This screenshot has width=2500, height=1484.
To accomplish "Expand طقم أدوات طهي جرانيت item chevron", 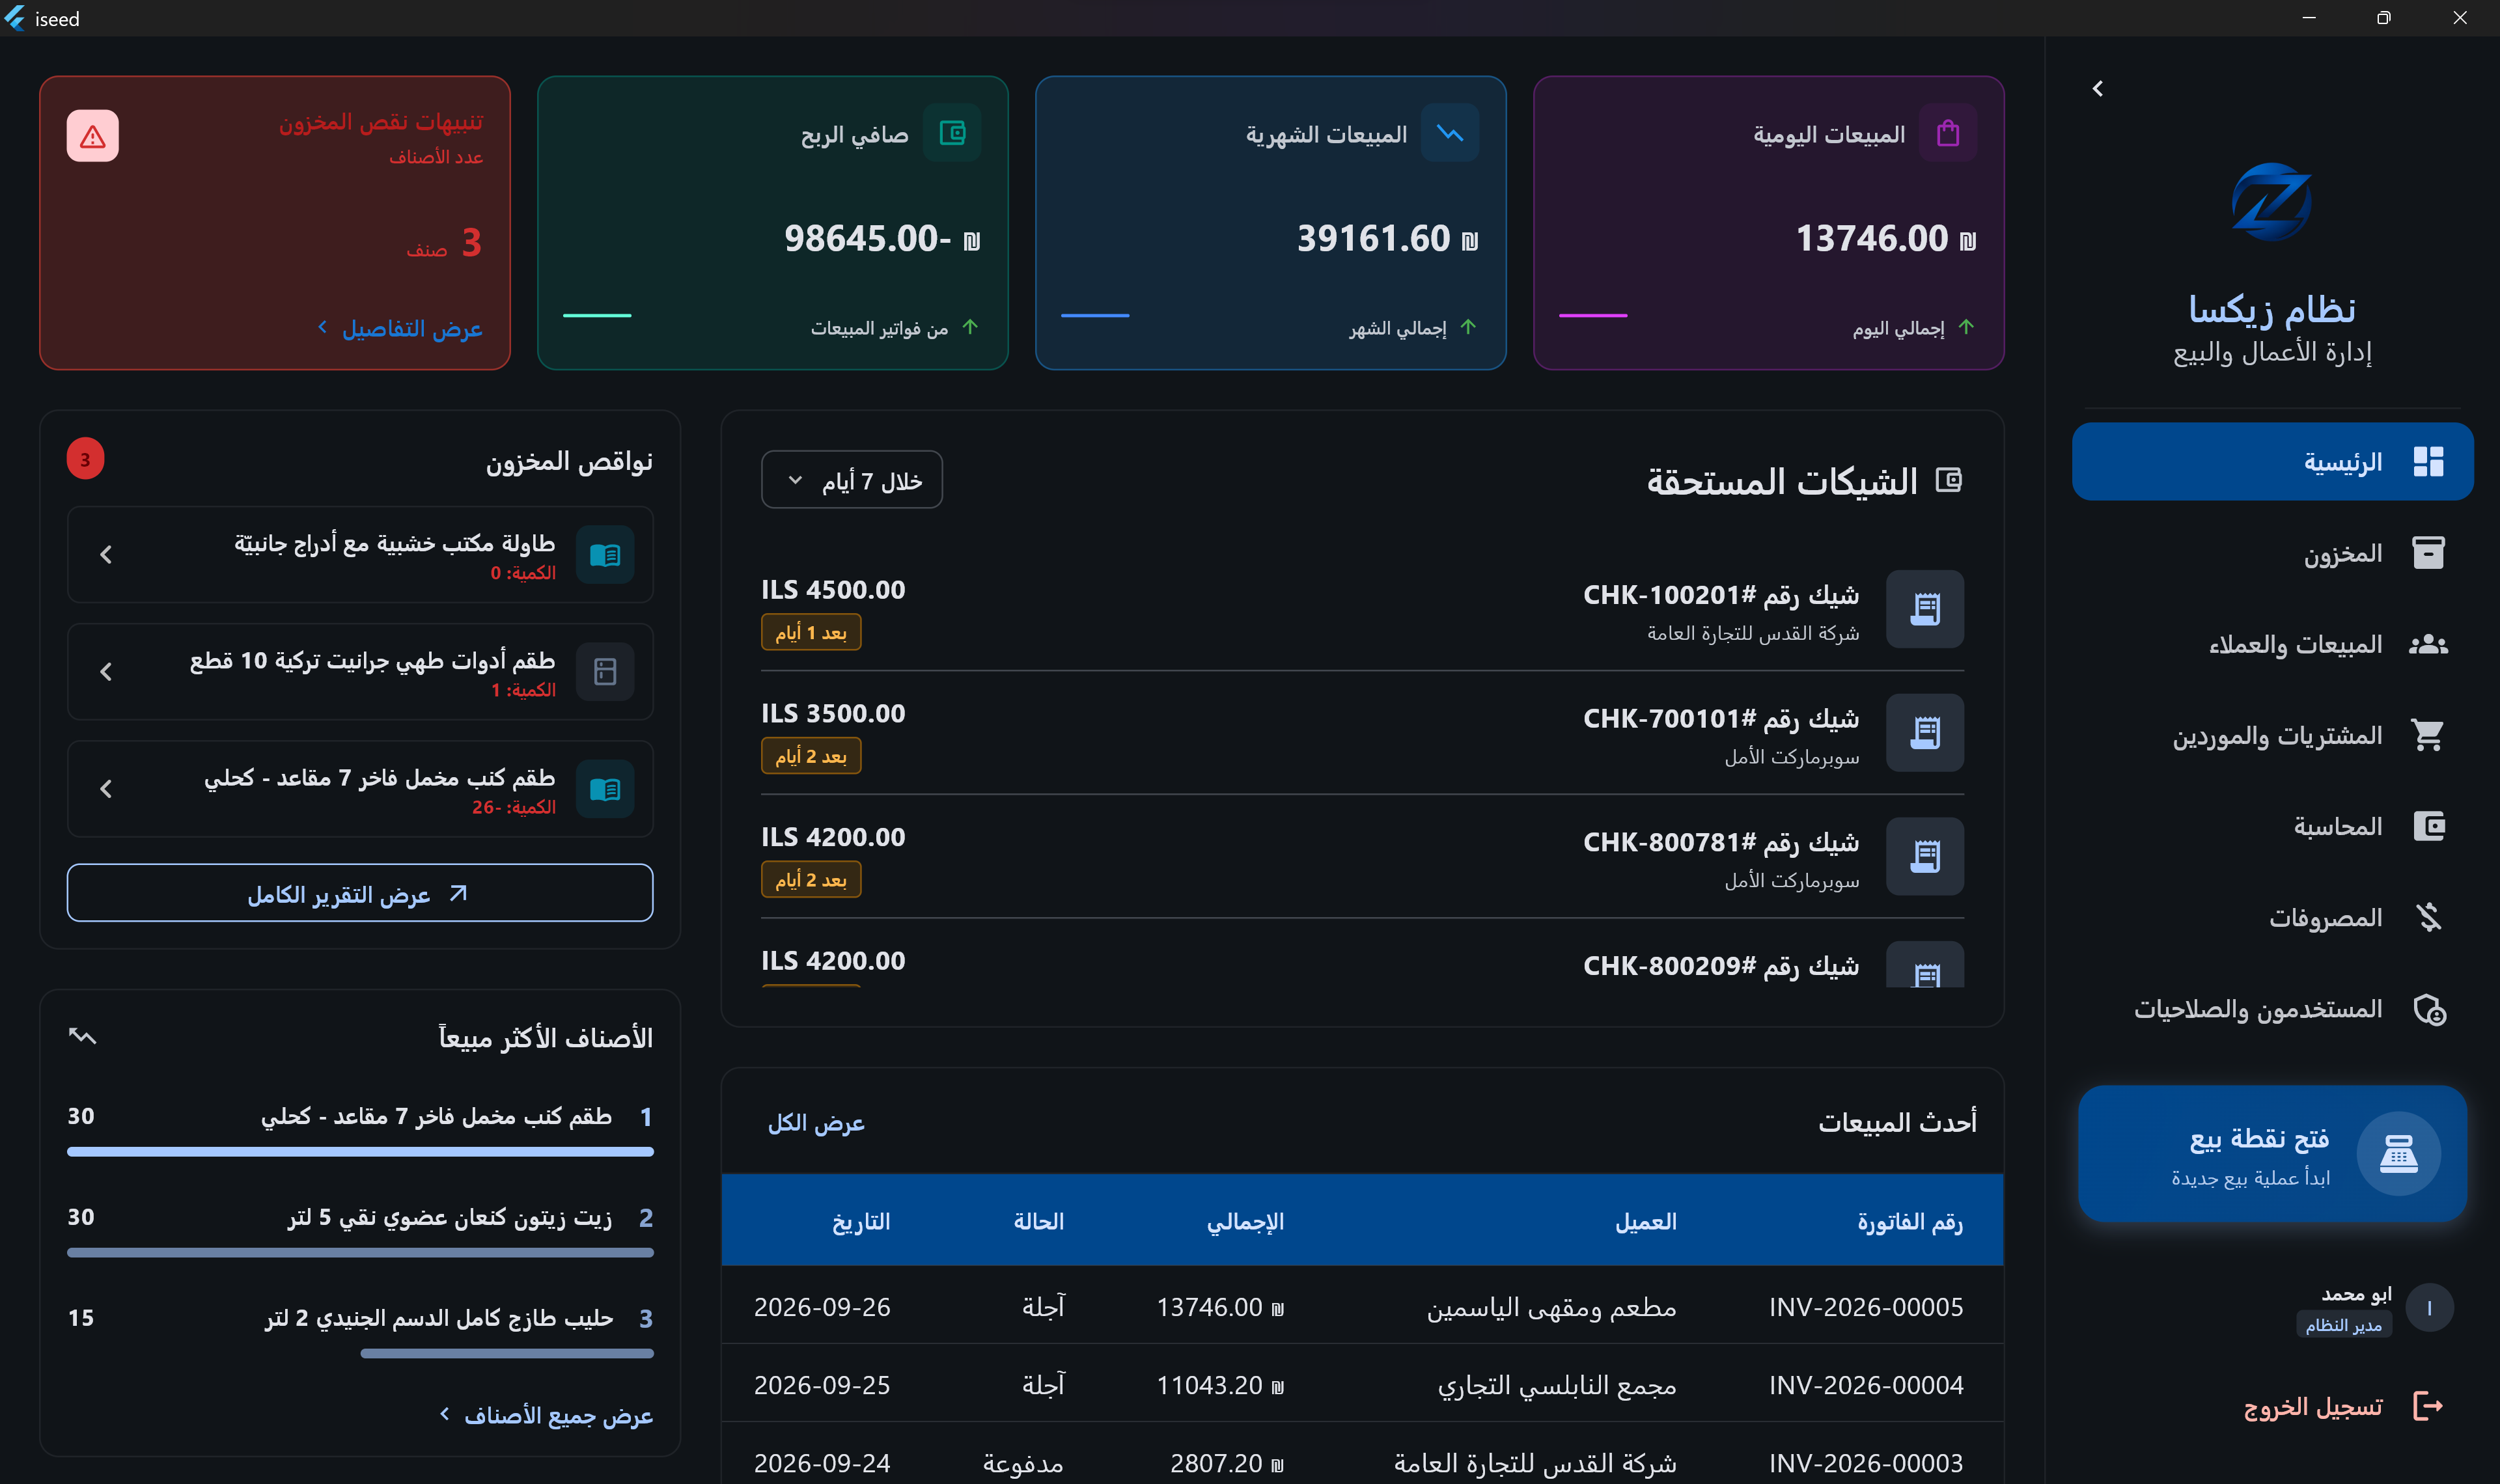I will pos(106,671).
